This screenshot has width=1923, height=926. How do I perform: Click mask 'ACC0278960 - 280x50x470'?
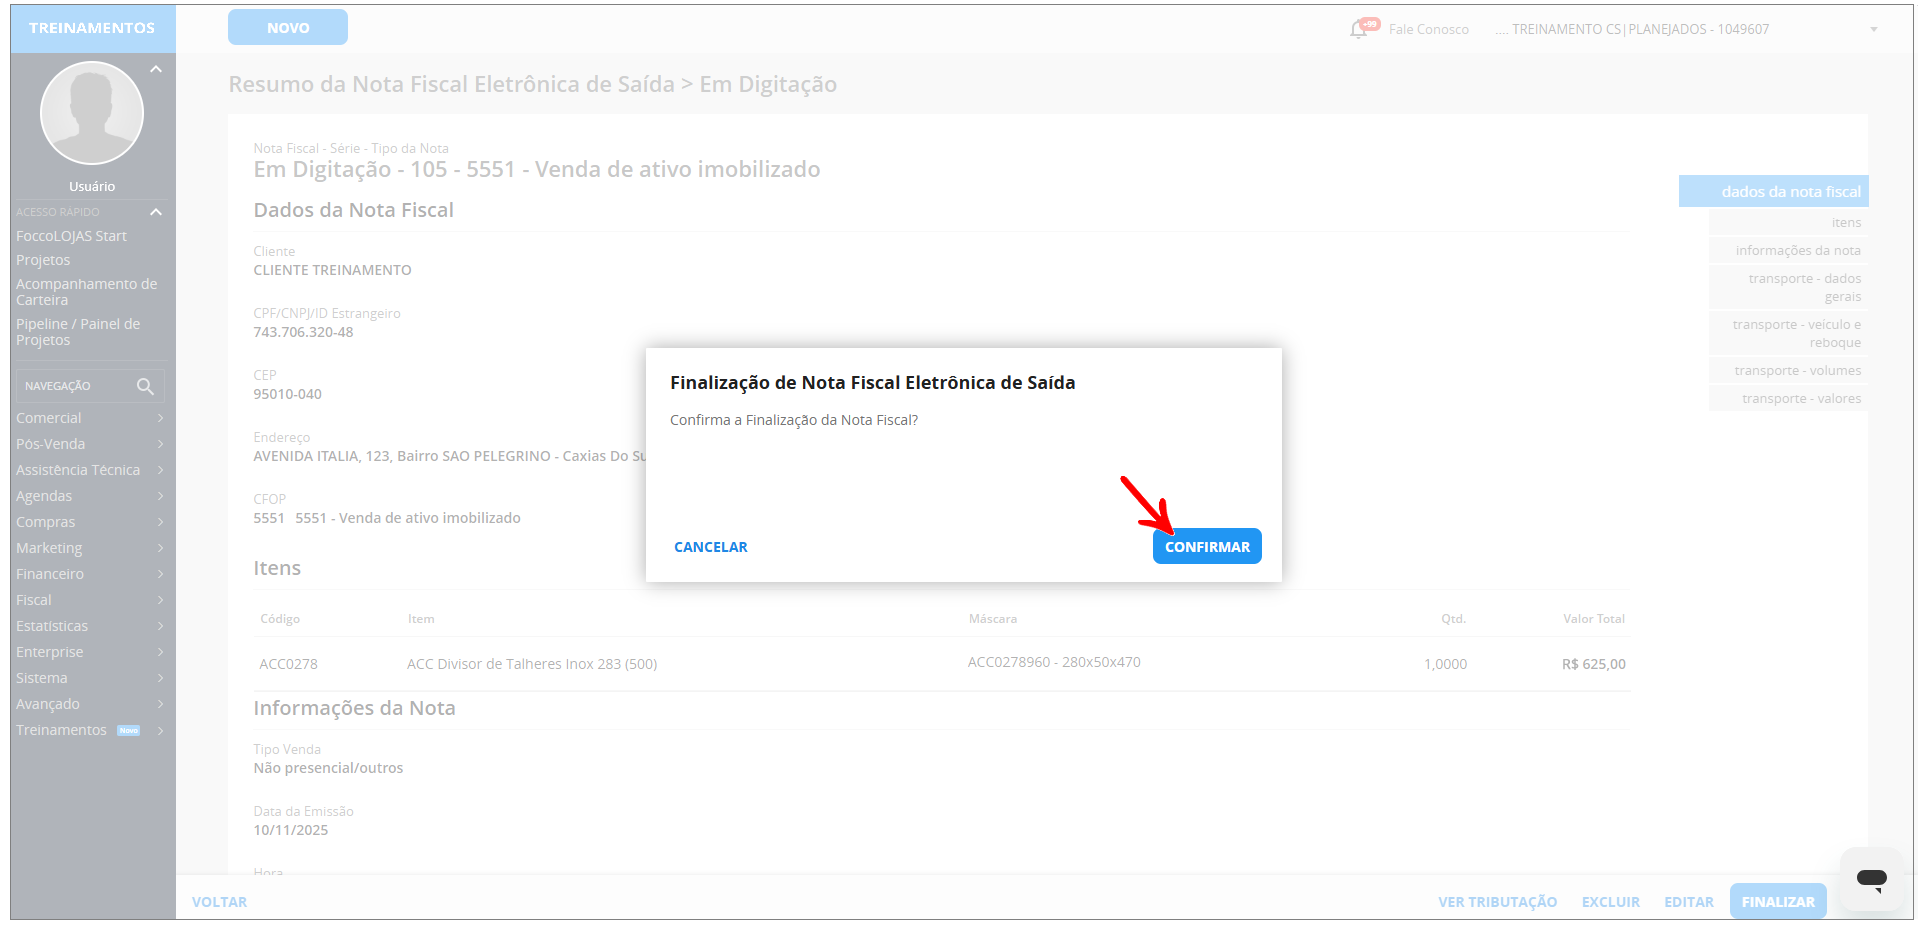pos(1054,662)
